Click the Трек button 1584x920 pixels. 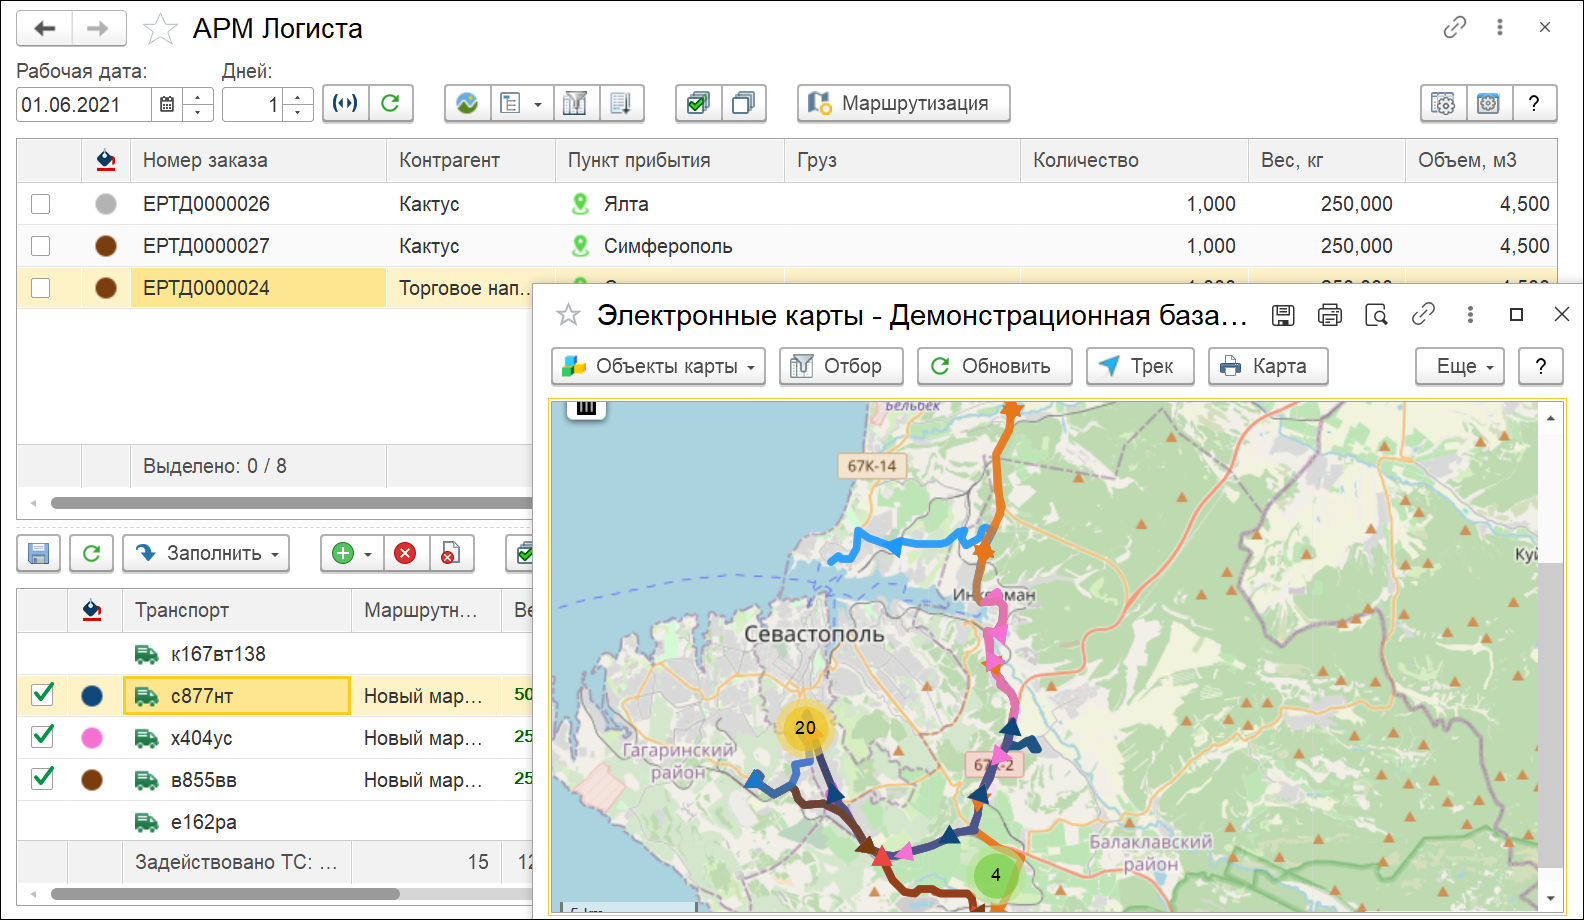tap(1140, 366)
